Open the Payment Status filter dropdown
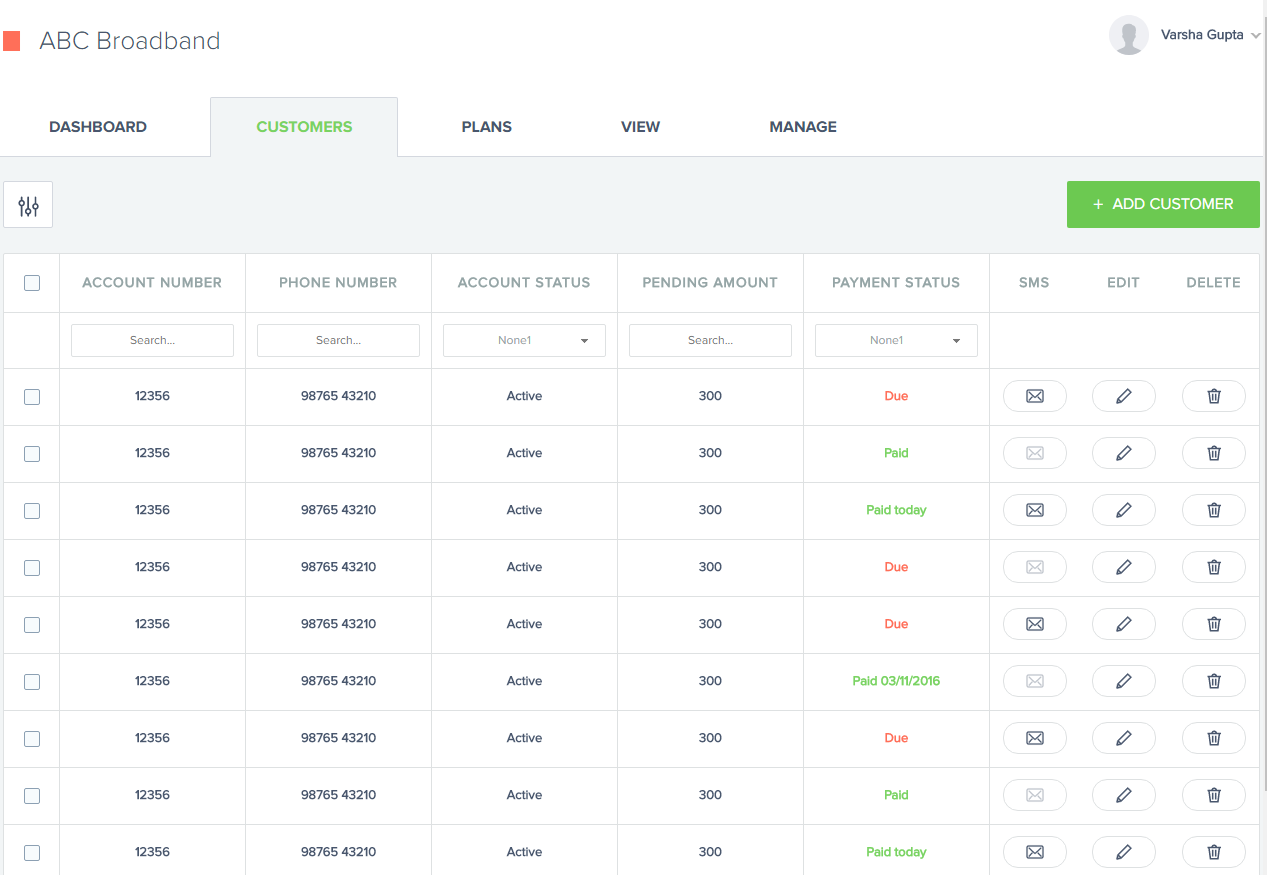 click(x=896, y=341)
